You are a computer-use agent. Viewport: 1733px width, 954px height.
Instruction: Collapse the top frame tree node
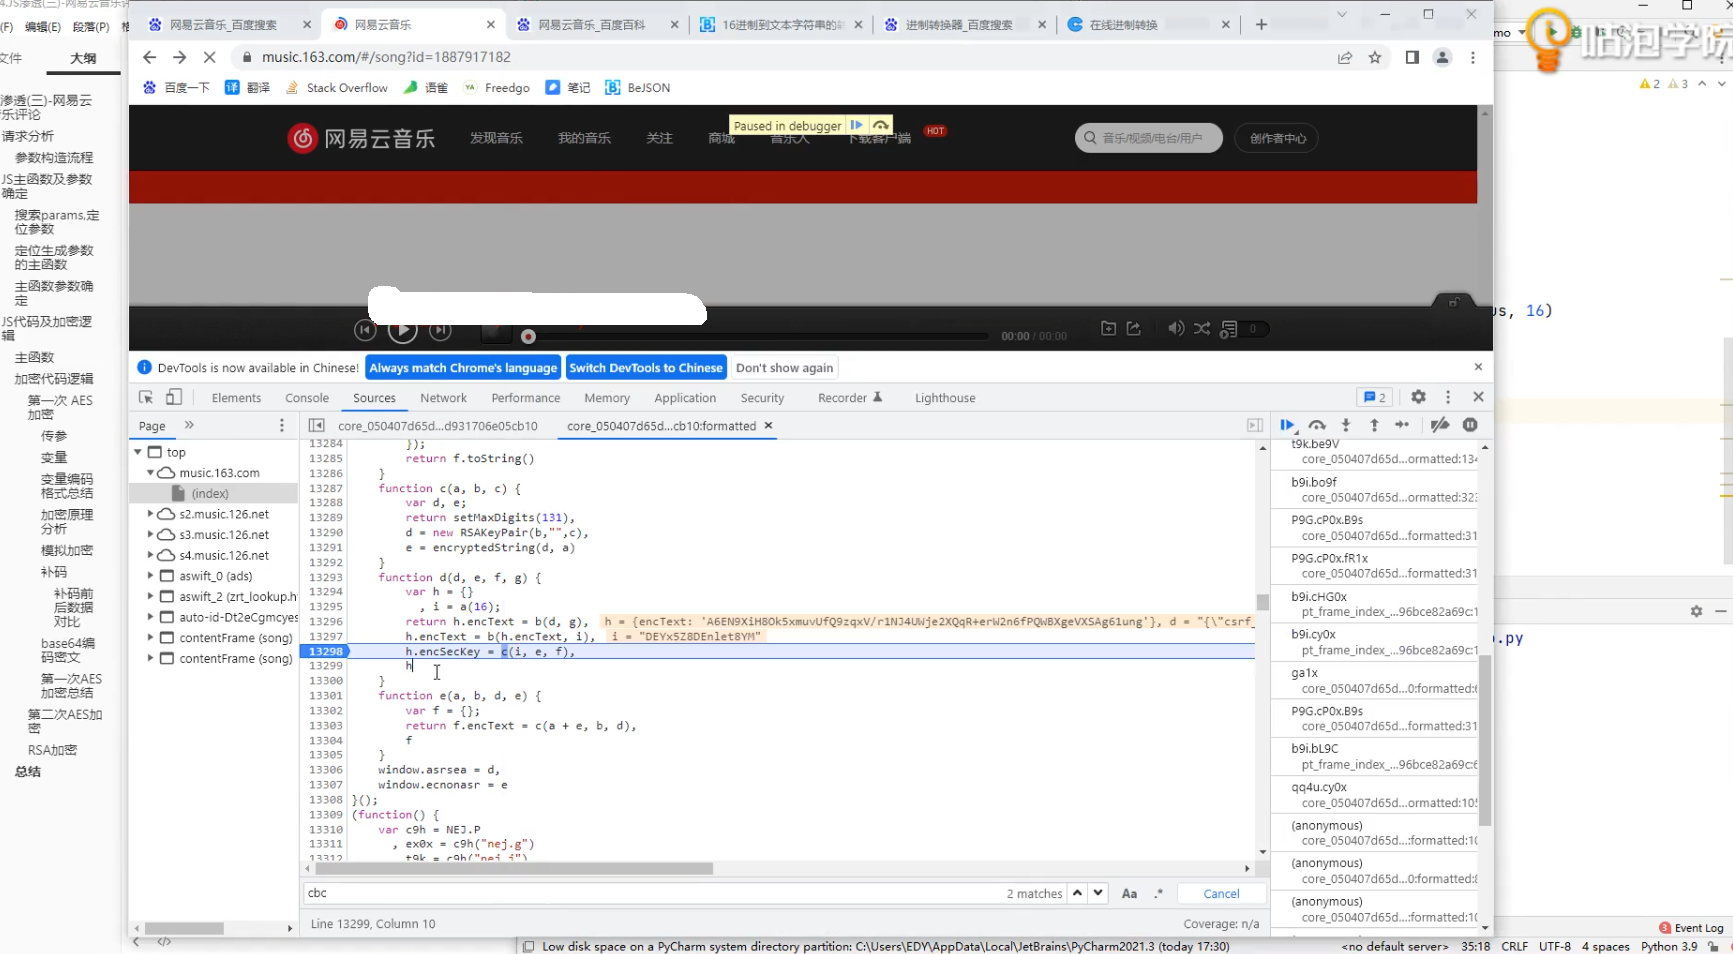pos(138,452)
